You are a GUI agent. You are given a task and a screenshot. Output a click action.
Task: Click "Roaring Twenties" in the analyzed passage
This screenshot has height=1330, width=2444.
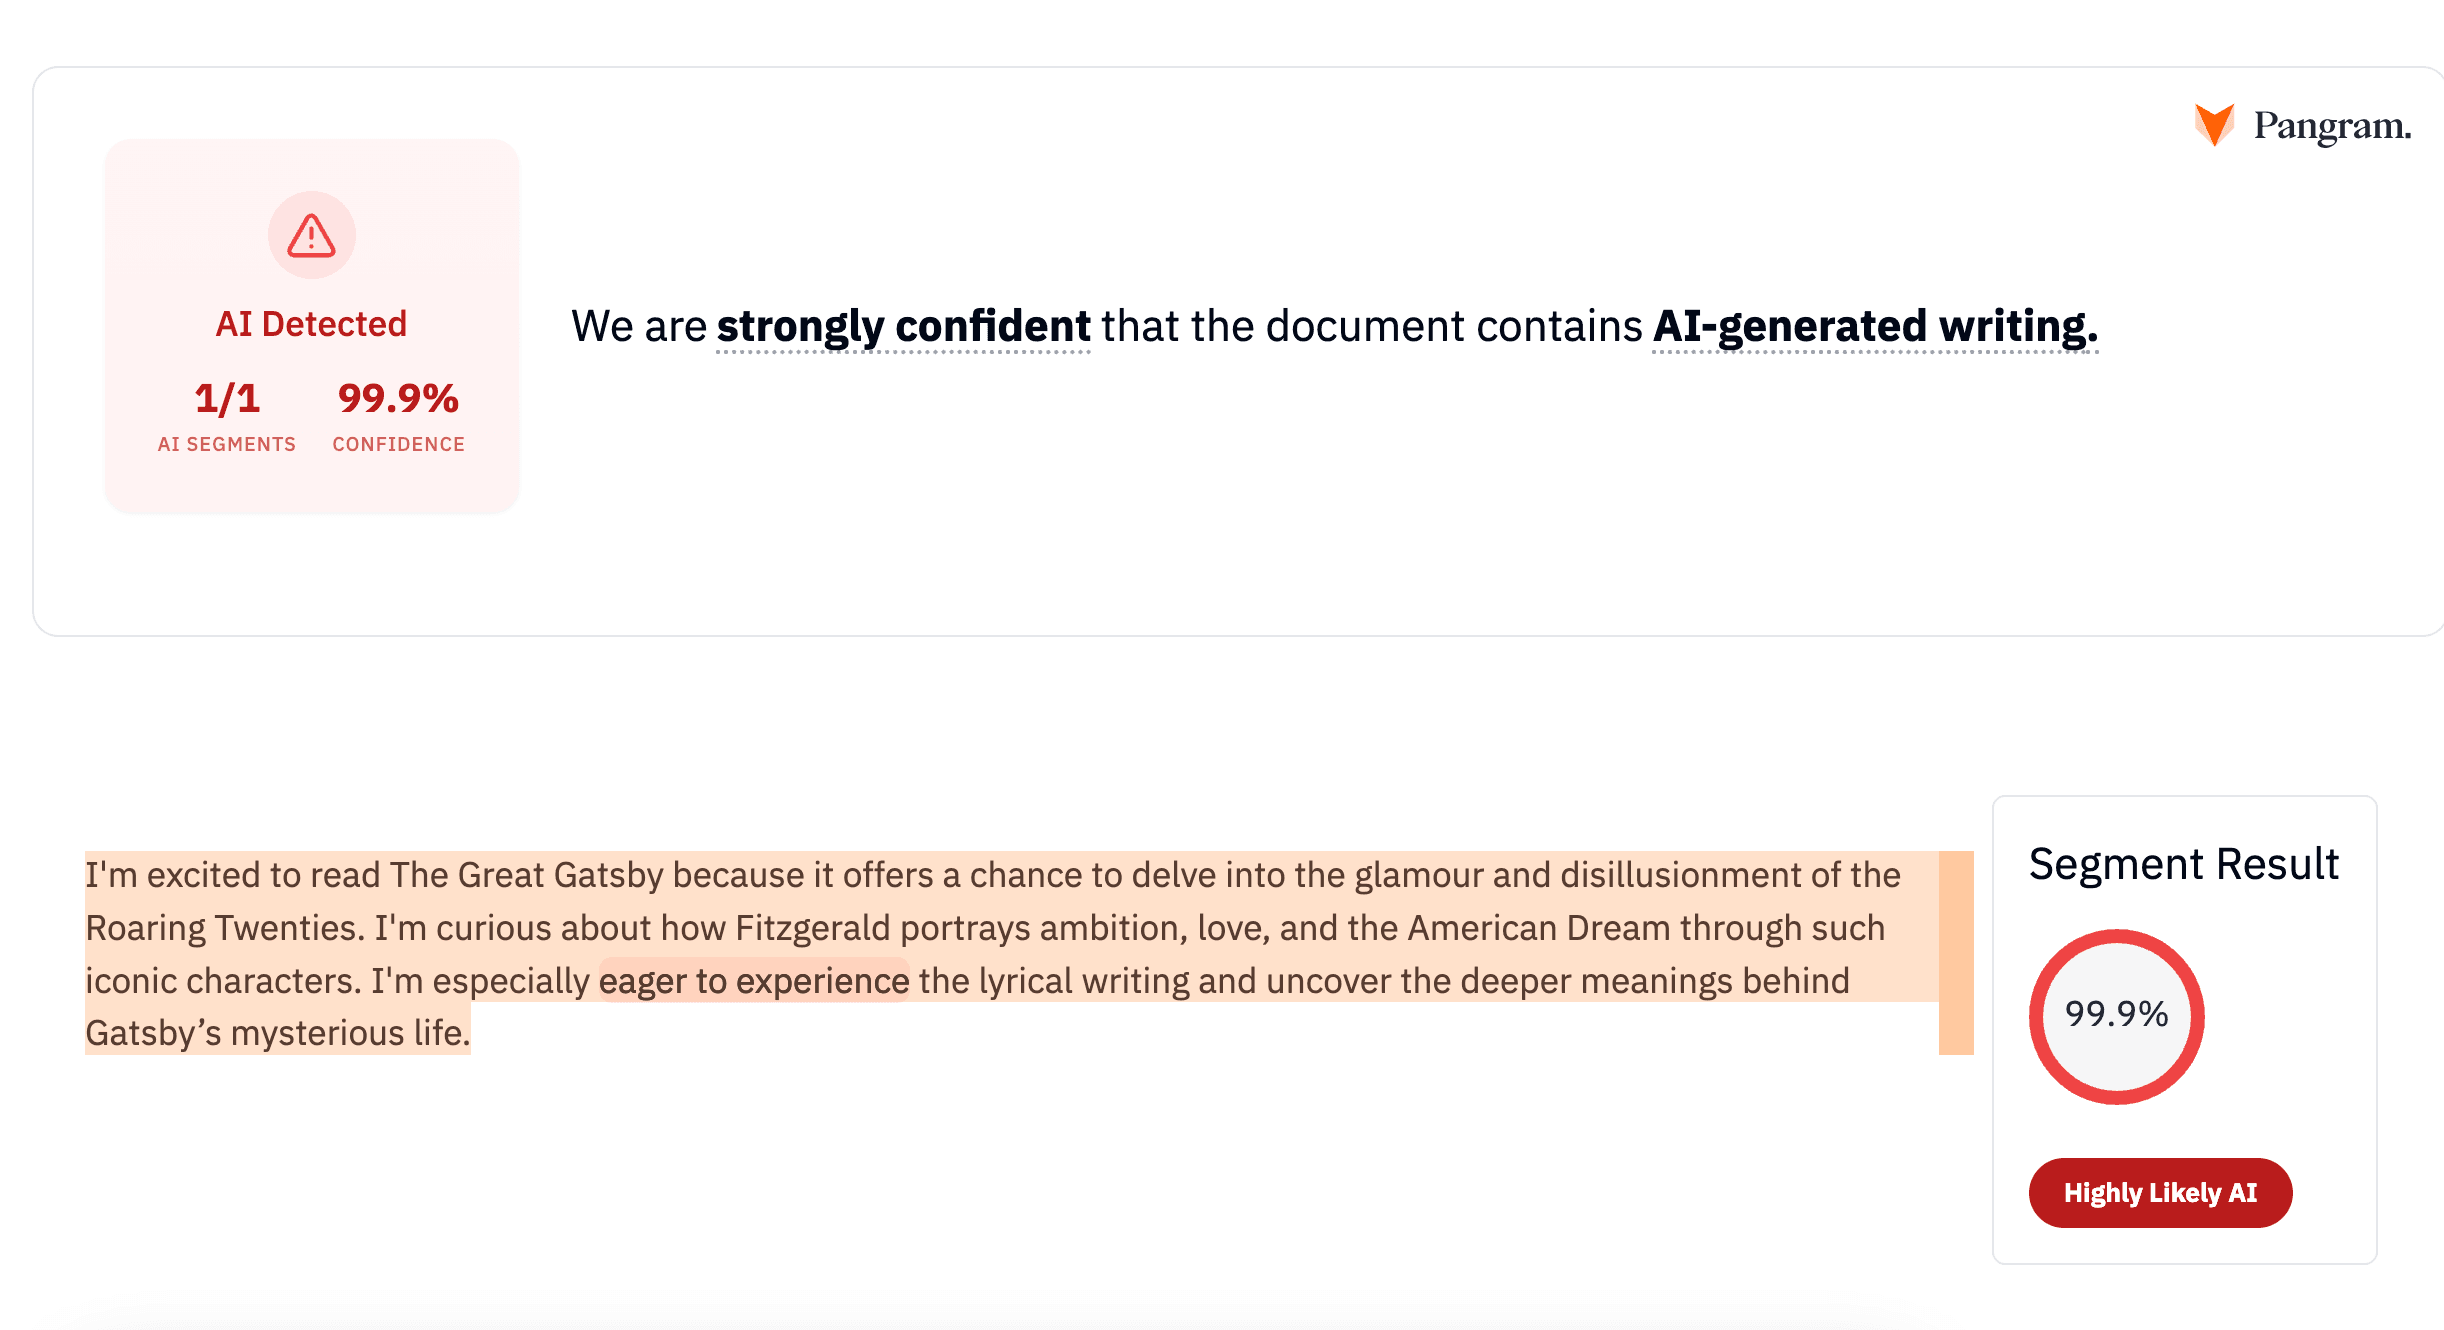(220, 928)
